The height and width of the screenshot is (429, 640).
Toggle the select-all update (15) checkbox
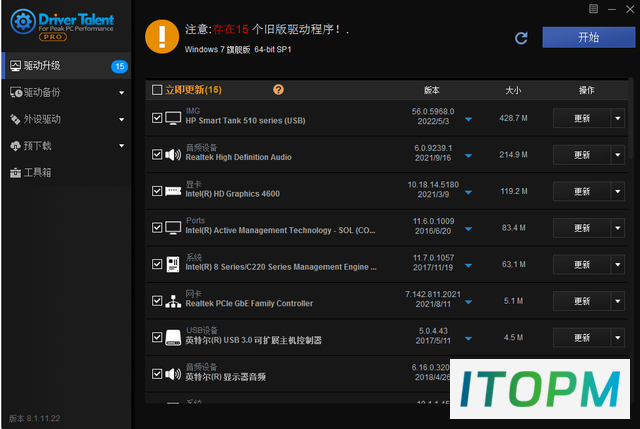tap(157, 90)
